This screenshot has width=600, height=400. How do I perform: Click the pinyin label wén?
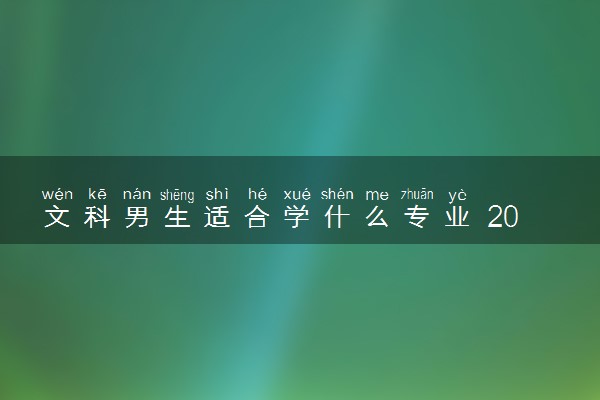point(57,194)
